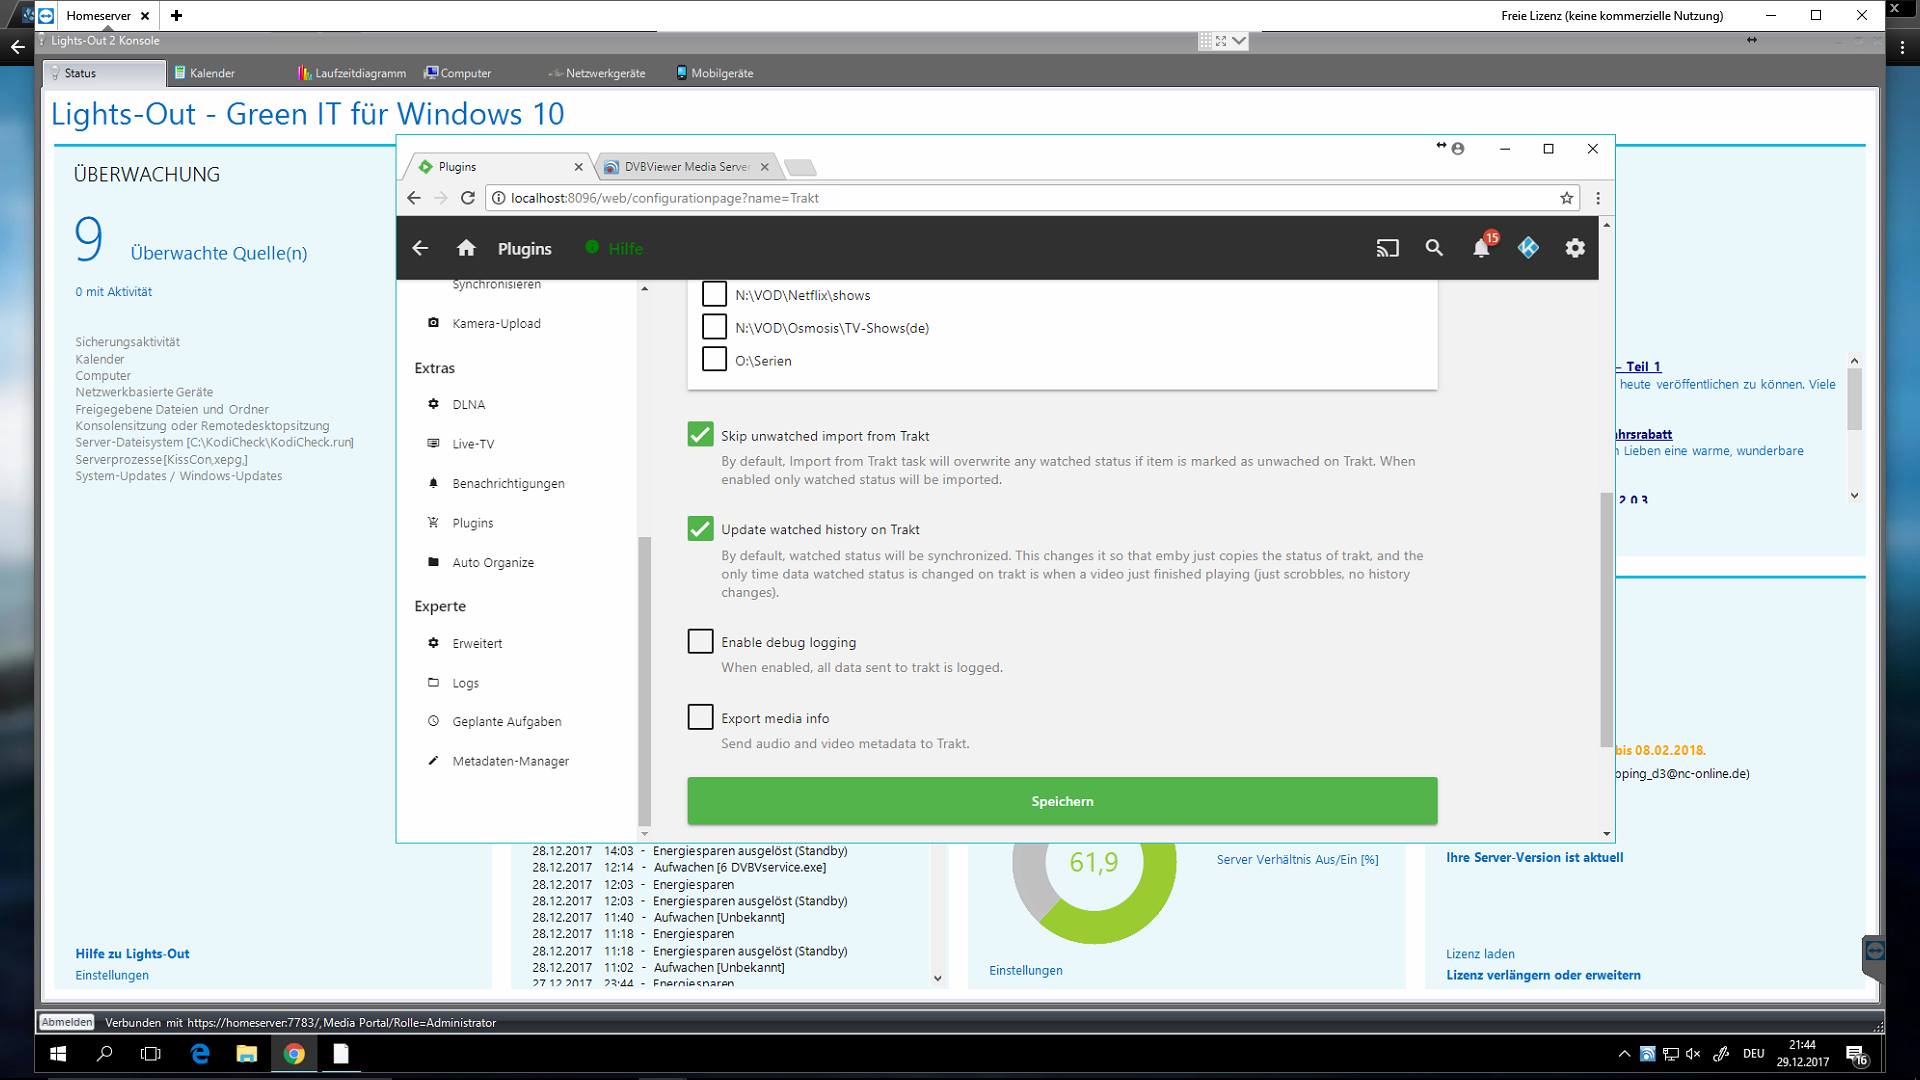1920x1080 pixels.
Task: Open the cast to device icon
Action: click(x=1387, y=248)
